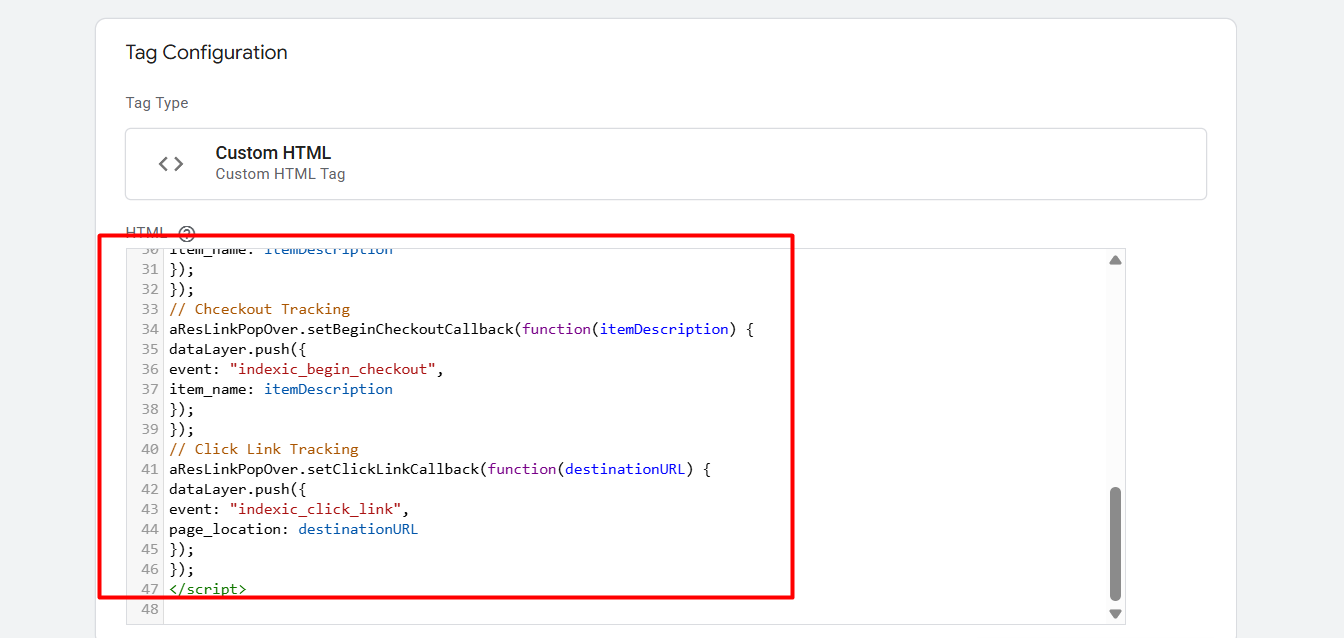This screenshot has width=1344, height=638.
Task: Open the Custom HTML tag type selector
Action: pos(665,164)
